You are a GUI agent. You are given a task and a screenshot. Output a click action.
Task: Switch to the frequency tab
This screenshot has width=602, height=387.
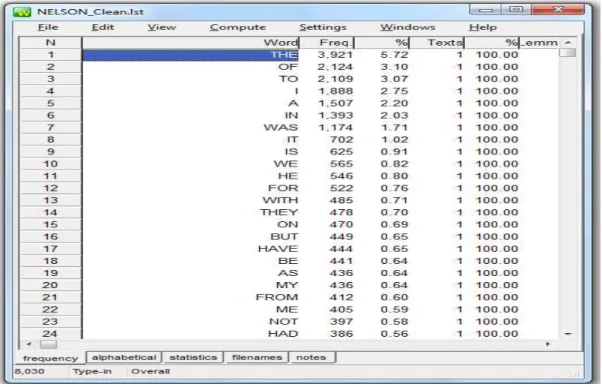[50, 359]
